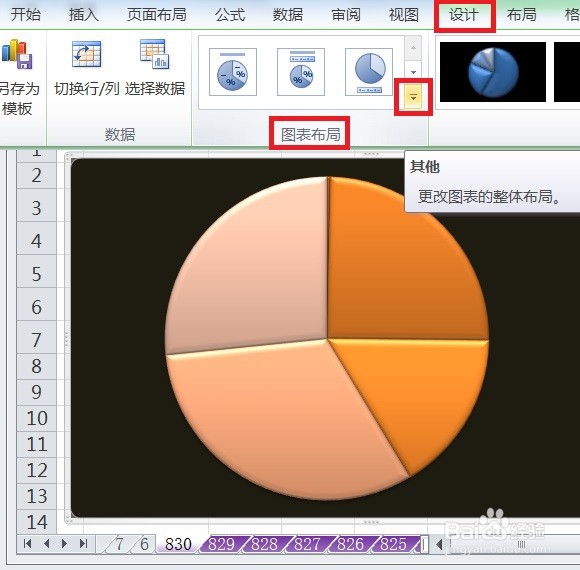The height and width of the screenshot is (570, 580).
Task: Go to previous sheet tab arrow
Action: (46, 543)
